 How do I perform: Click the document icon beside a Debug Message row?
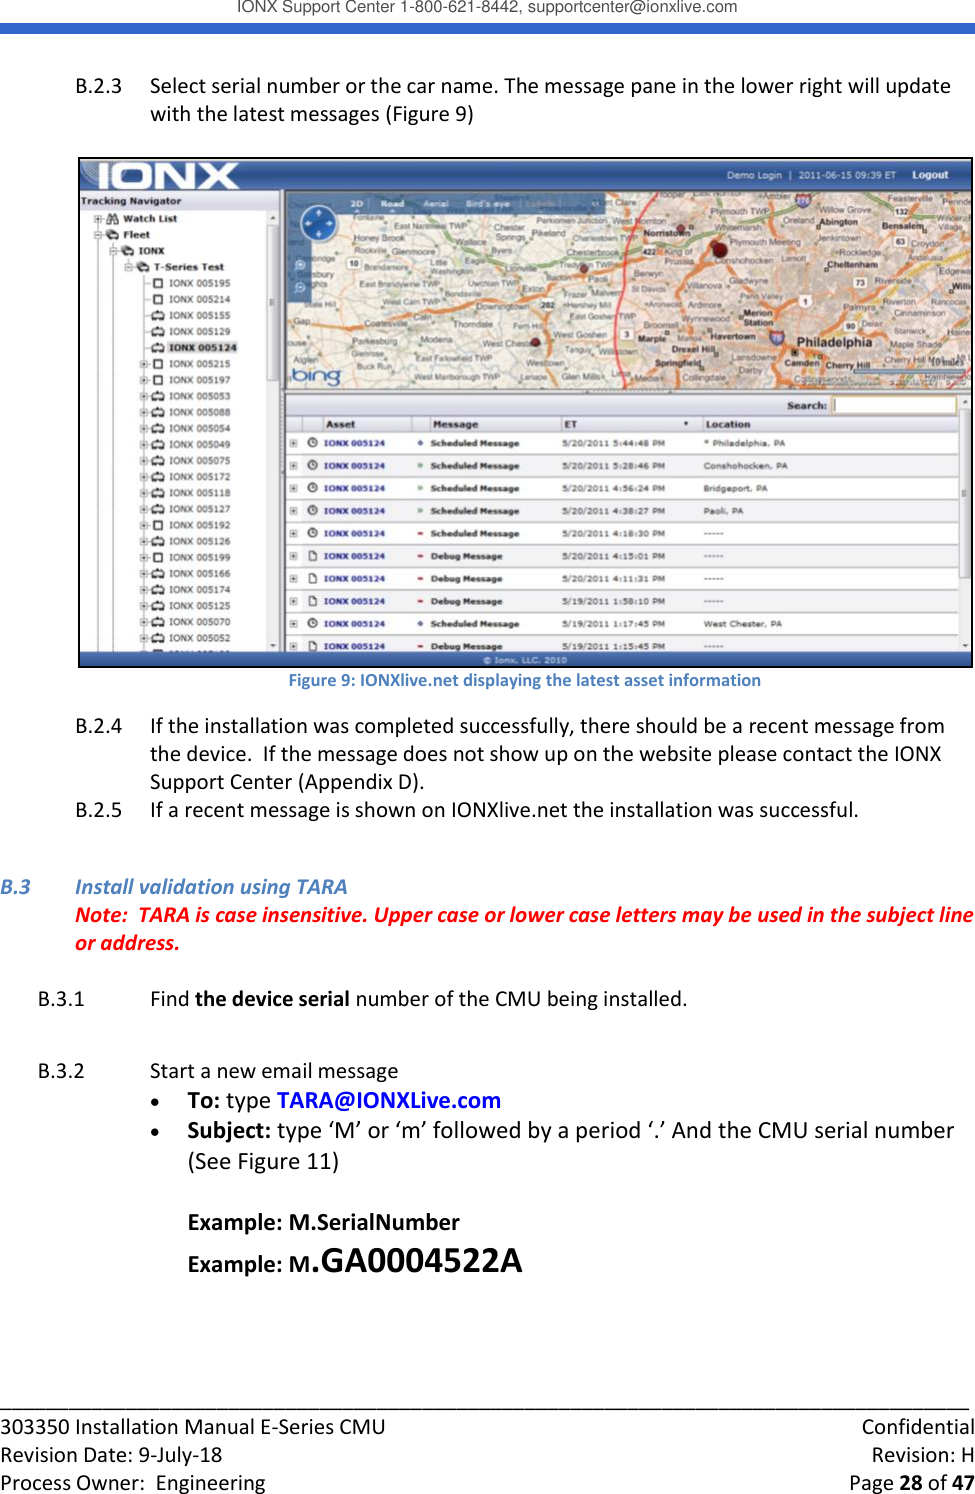pyautogui.click(x=313, y=556)
